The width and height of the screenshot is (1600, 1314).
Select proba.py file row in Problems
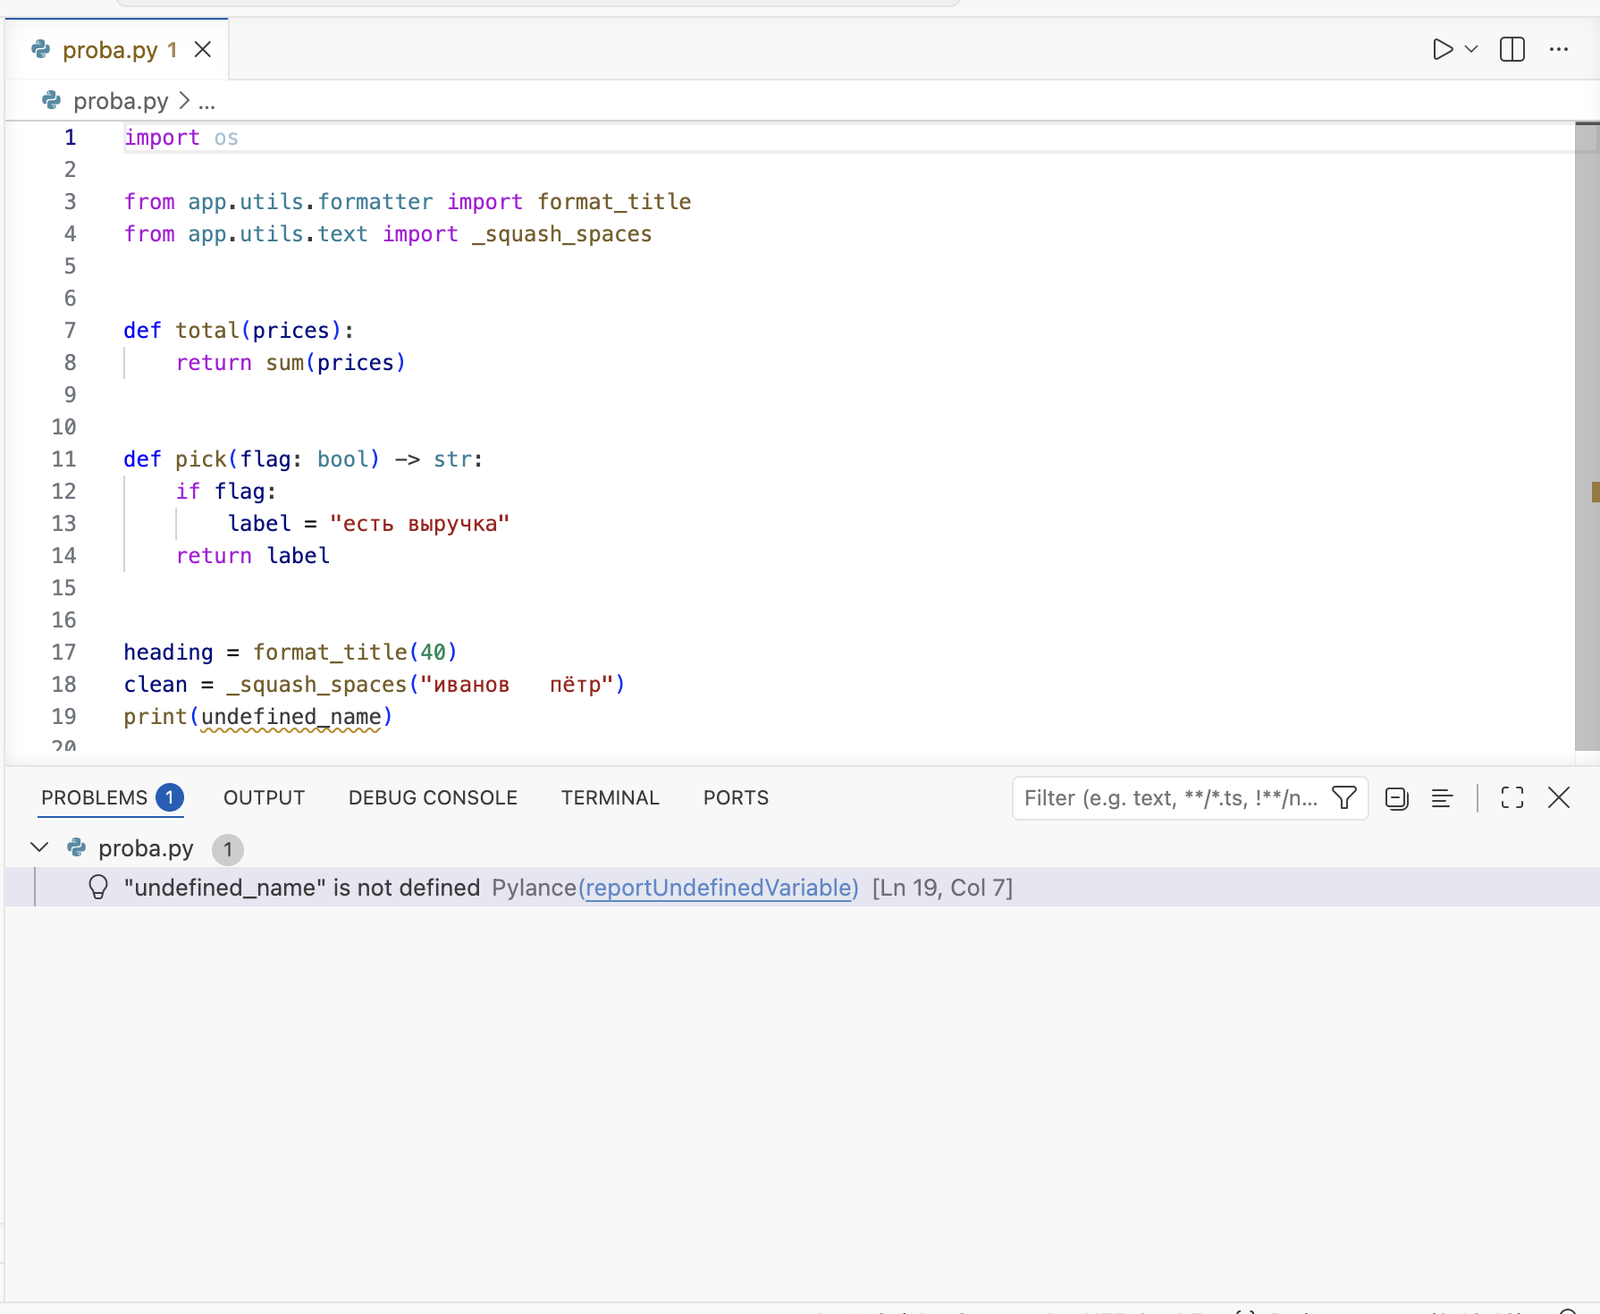(x=802, y=848)
